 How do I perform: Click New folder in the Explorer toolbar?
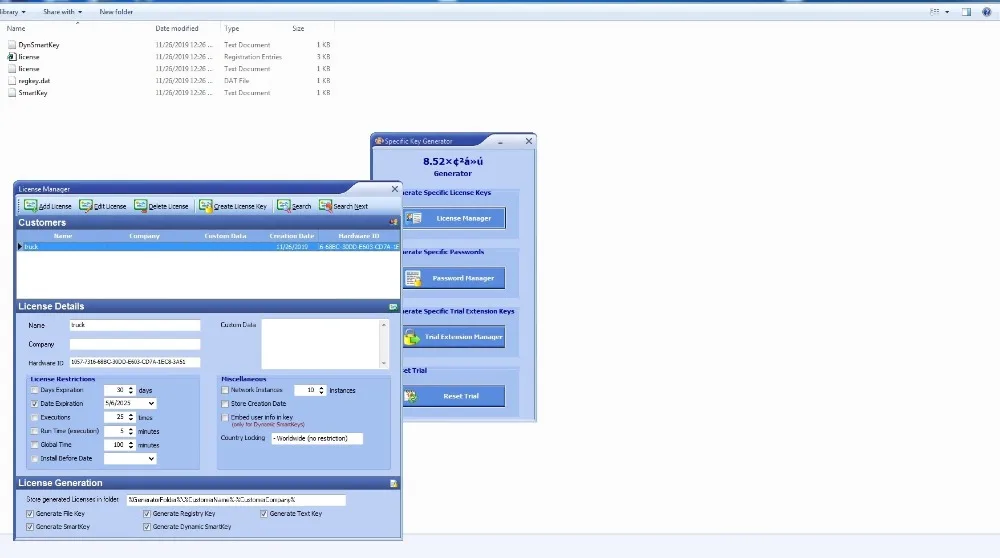[116, 11]
